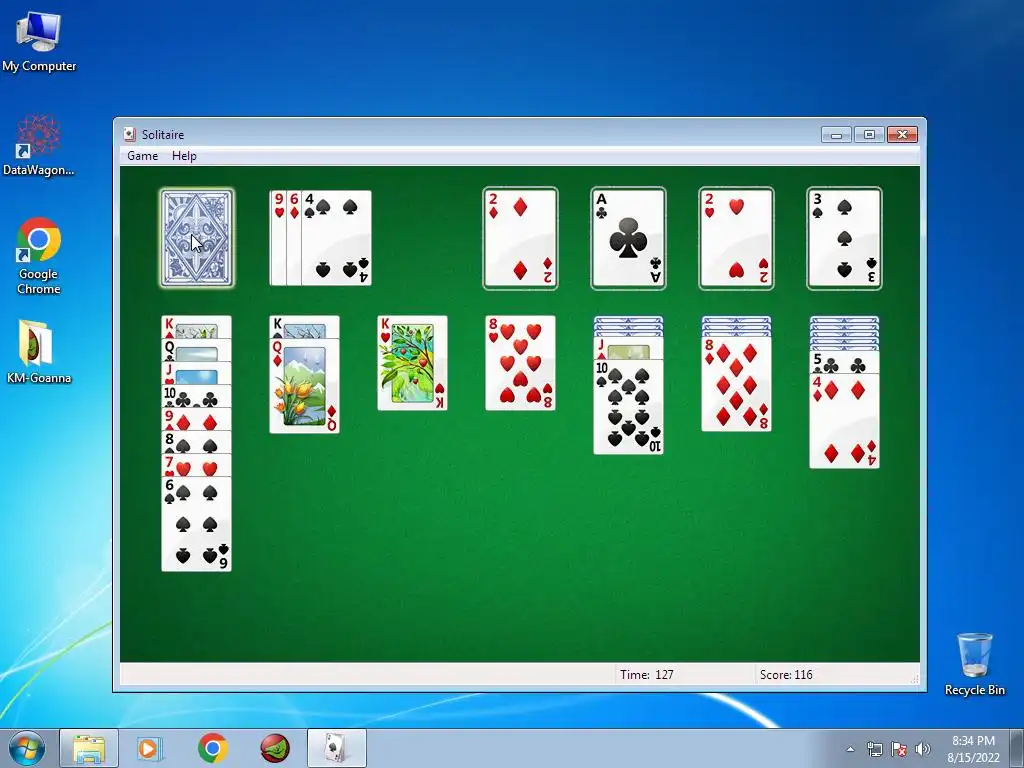Open My Computer desktop icon
The width and height of the screenshot is (1024, 768).
(39, 42)
